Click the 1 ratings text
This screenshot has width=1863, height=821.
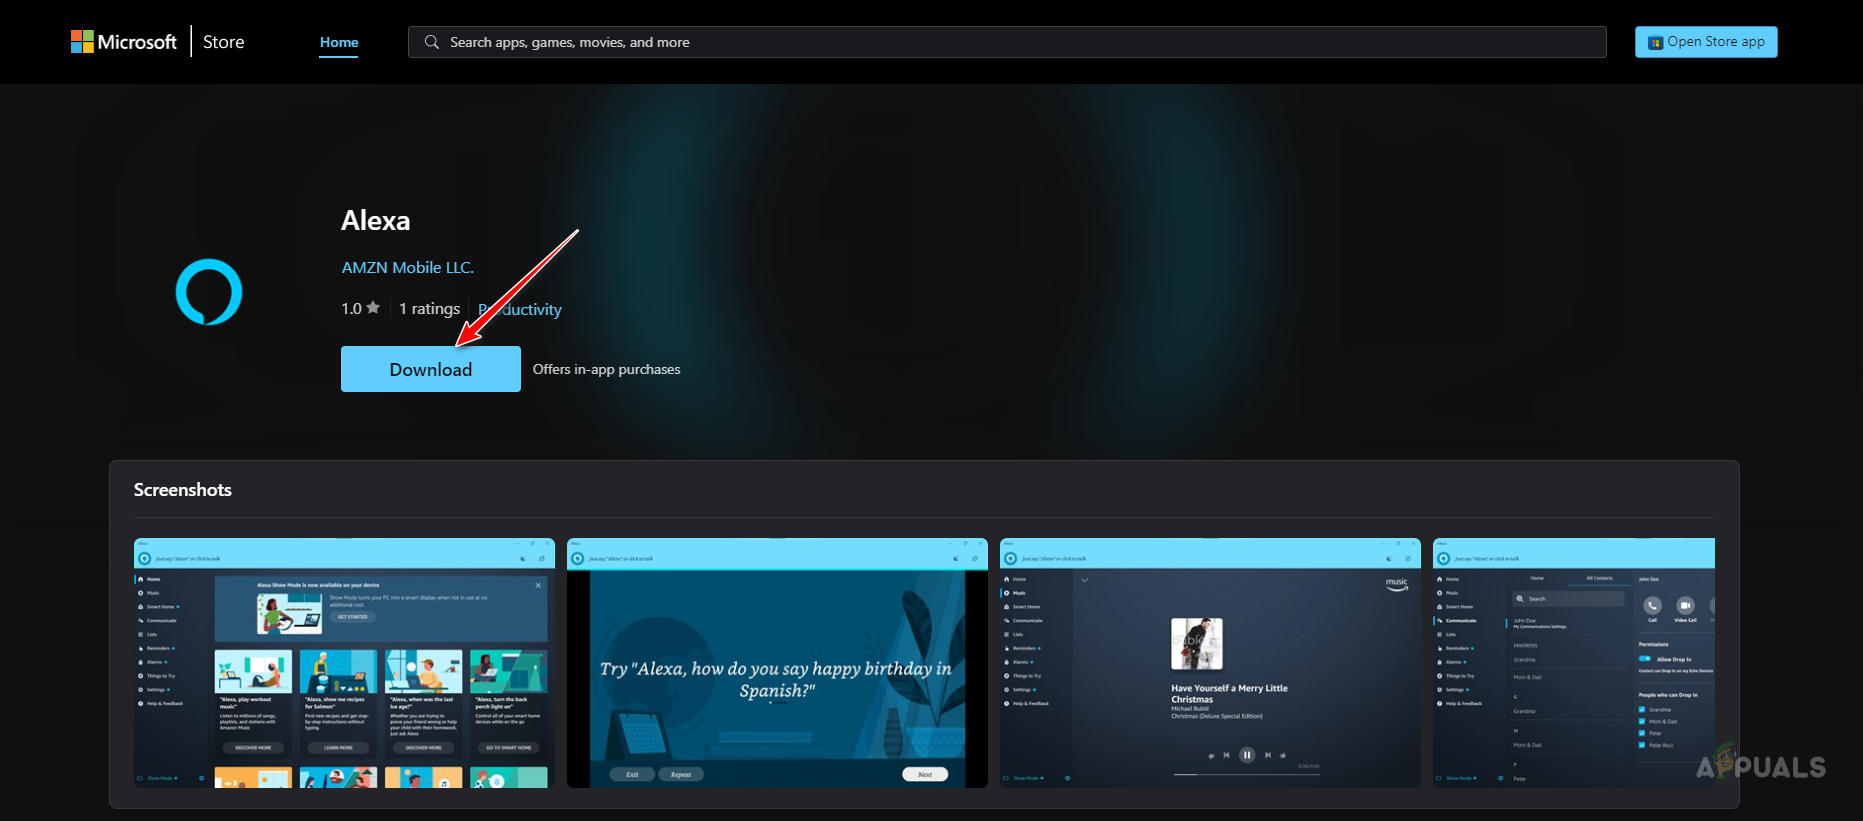point(429,308)
